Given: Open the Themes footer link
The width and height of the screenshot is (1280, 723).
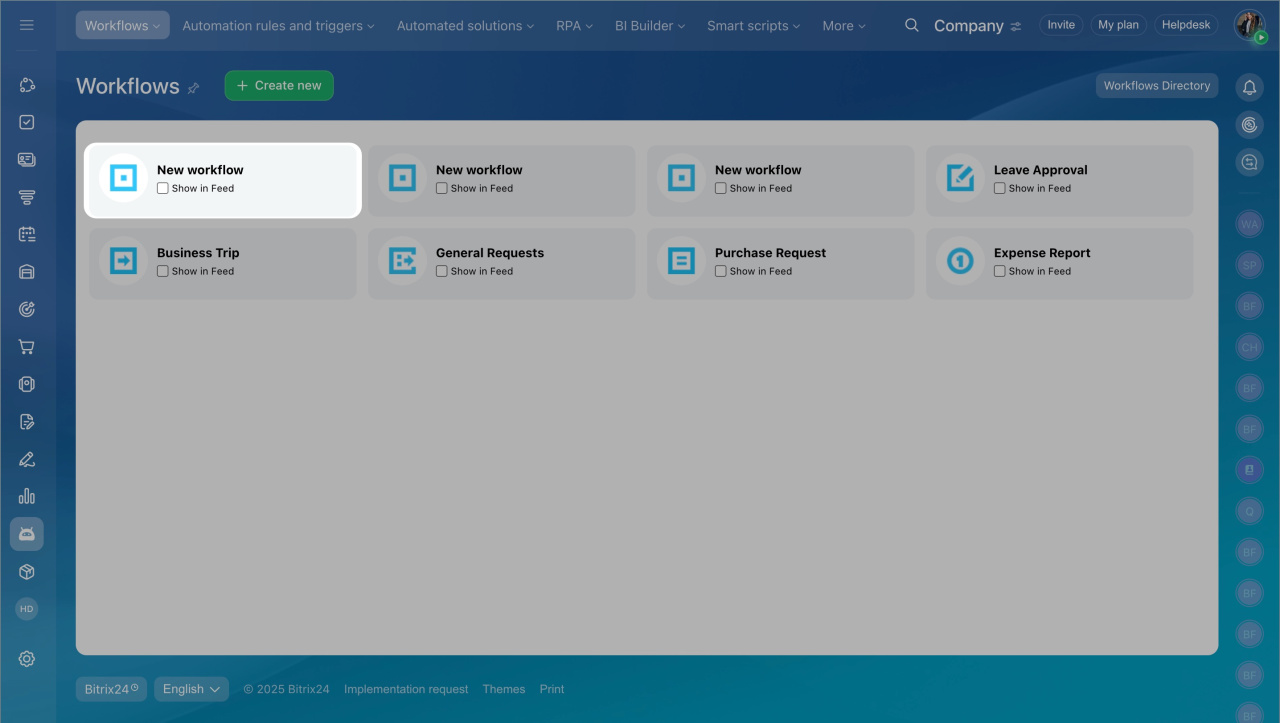Looking at the screenshot, I should point(504,689).
